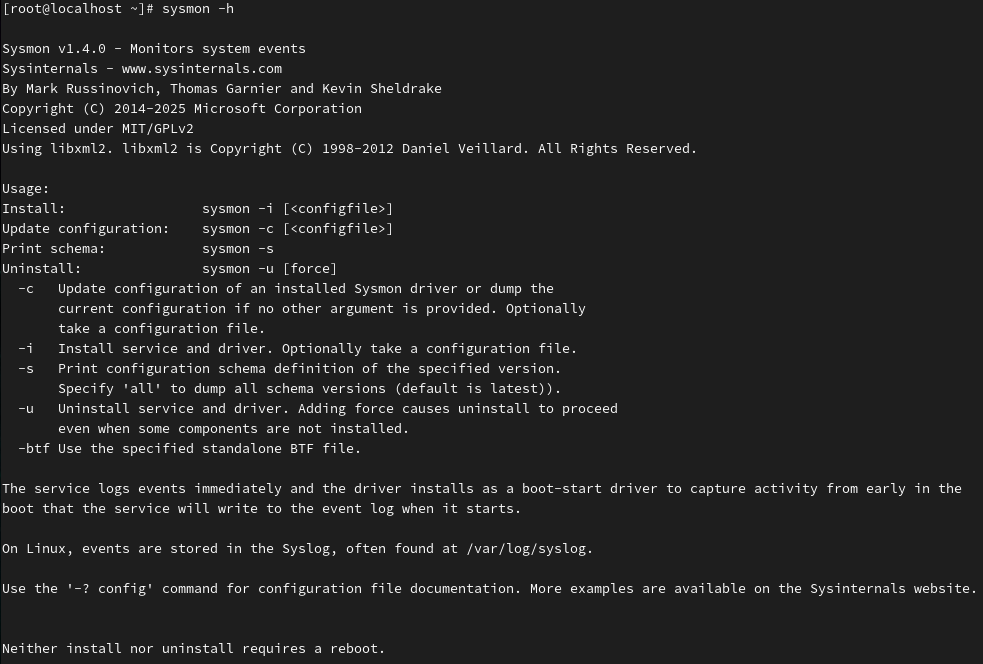Click the 'sysmon -s' print schema usage
983x664 pixels.
(238, 249)
